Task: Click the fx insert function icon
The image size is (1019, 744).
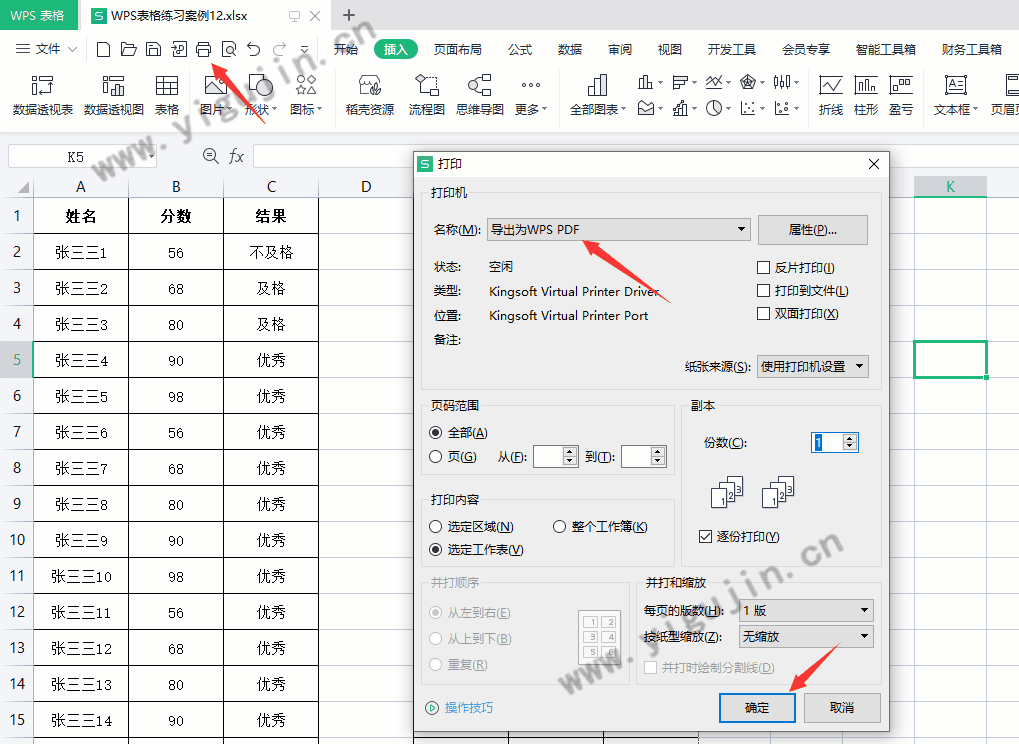Action: pyautogui.click(x=237, y=156)
